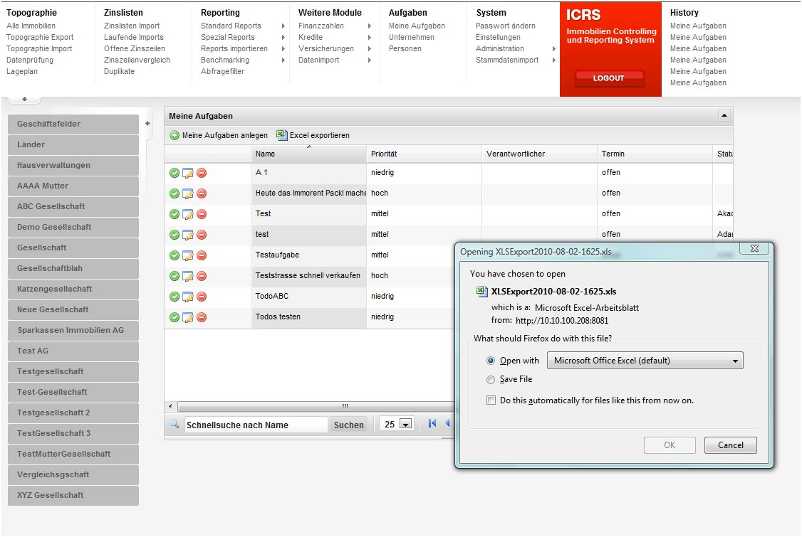The width and height of the screenshot is (802, 537).
Task: Click red delete icon for Todos testen
Action: (x=201, y=317)
